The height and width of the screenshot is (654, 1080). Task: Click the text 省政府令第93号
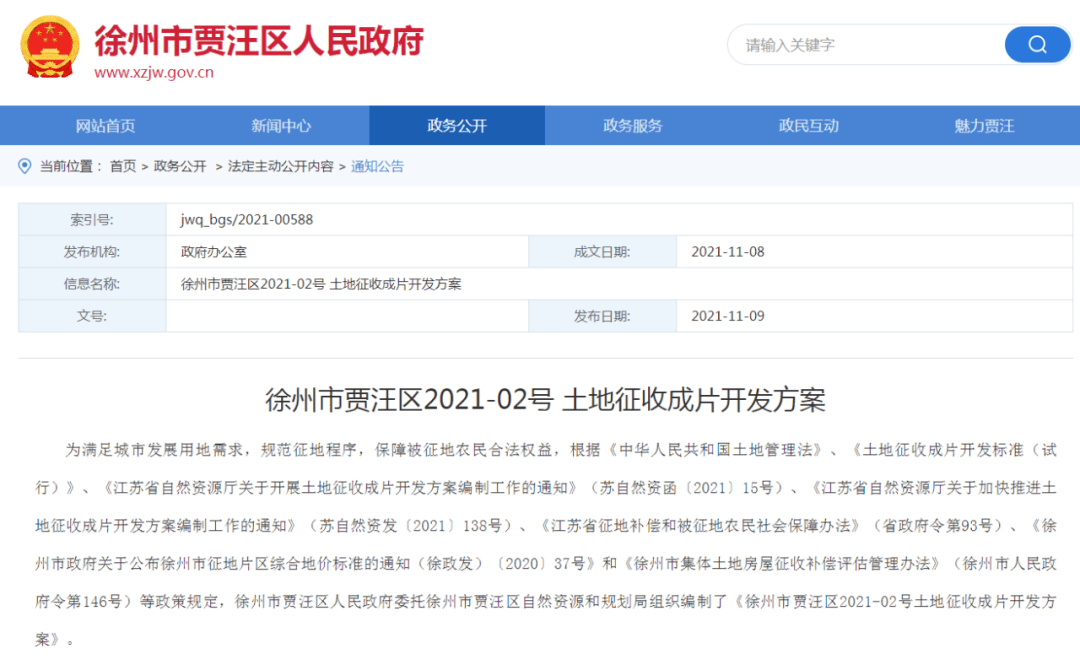(938, 525)
